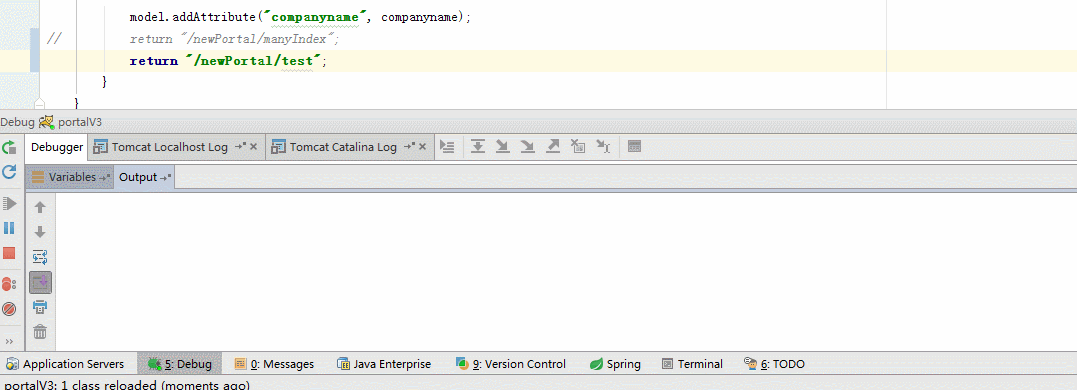Image resolution: width=1077 pixels, height=390 pixels.
Task: Click the Update application refresh icon
Action: pyautogui.click(x=9, y=172)
